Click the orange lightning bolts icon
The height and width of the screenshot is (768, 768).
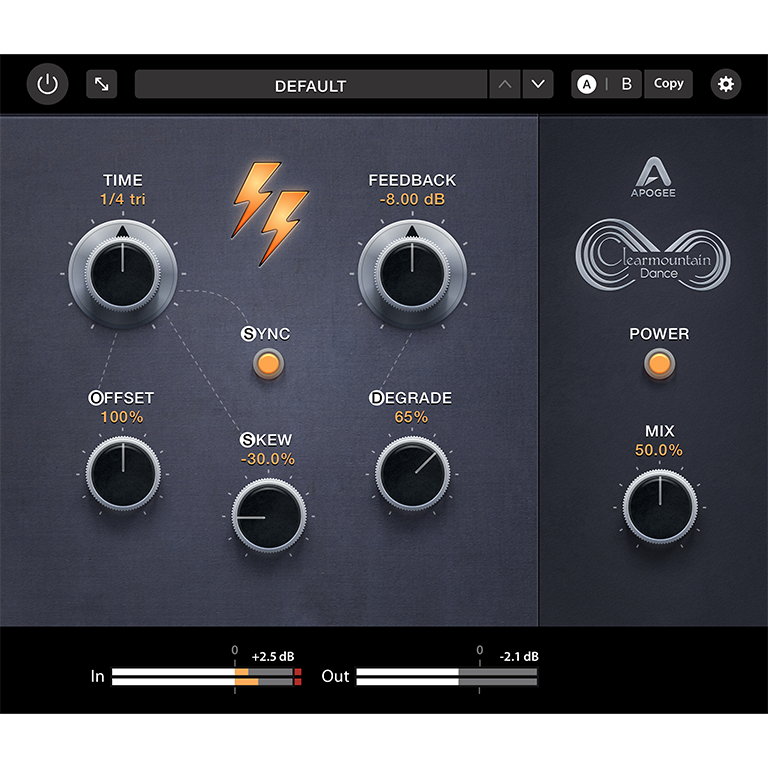pos(270,212)
